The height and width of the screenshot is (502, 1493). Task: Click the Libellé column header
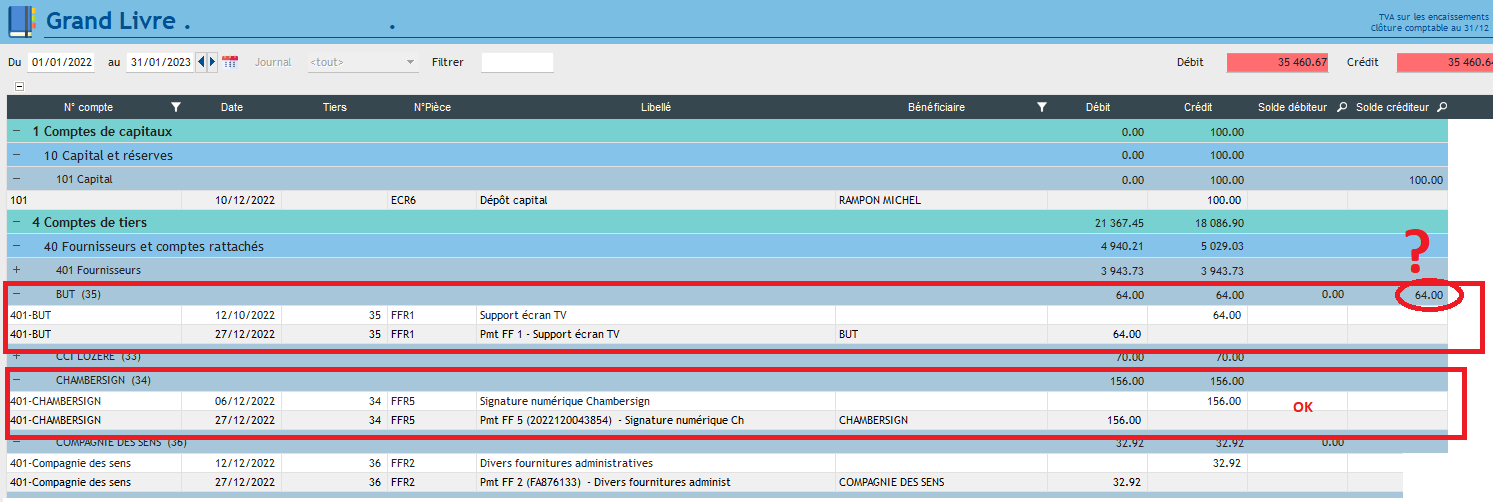655,107
